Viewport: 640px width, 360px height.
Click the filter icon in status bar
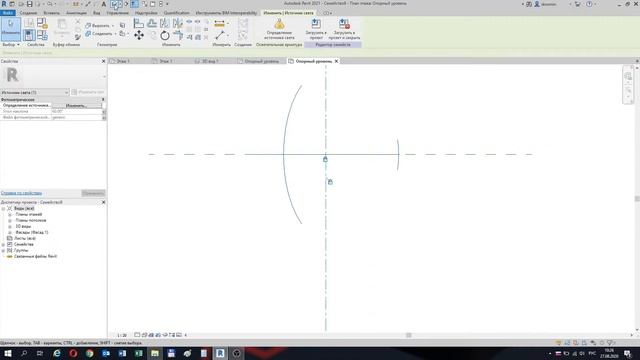pyautogui.click(x=610, y=343)
